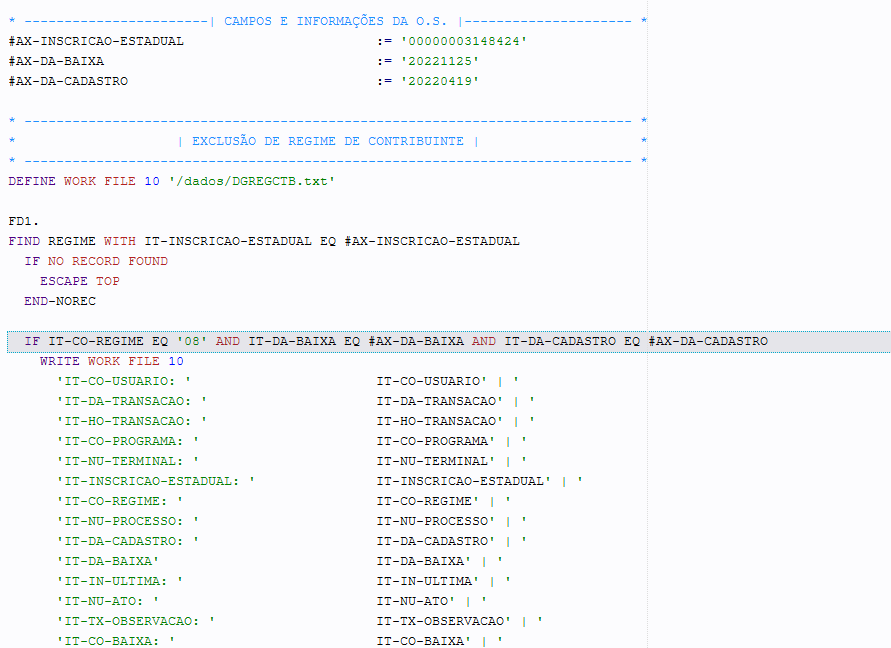Click the ESCAPE TOP statement
891x648 pixels.
point(80,281)
